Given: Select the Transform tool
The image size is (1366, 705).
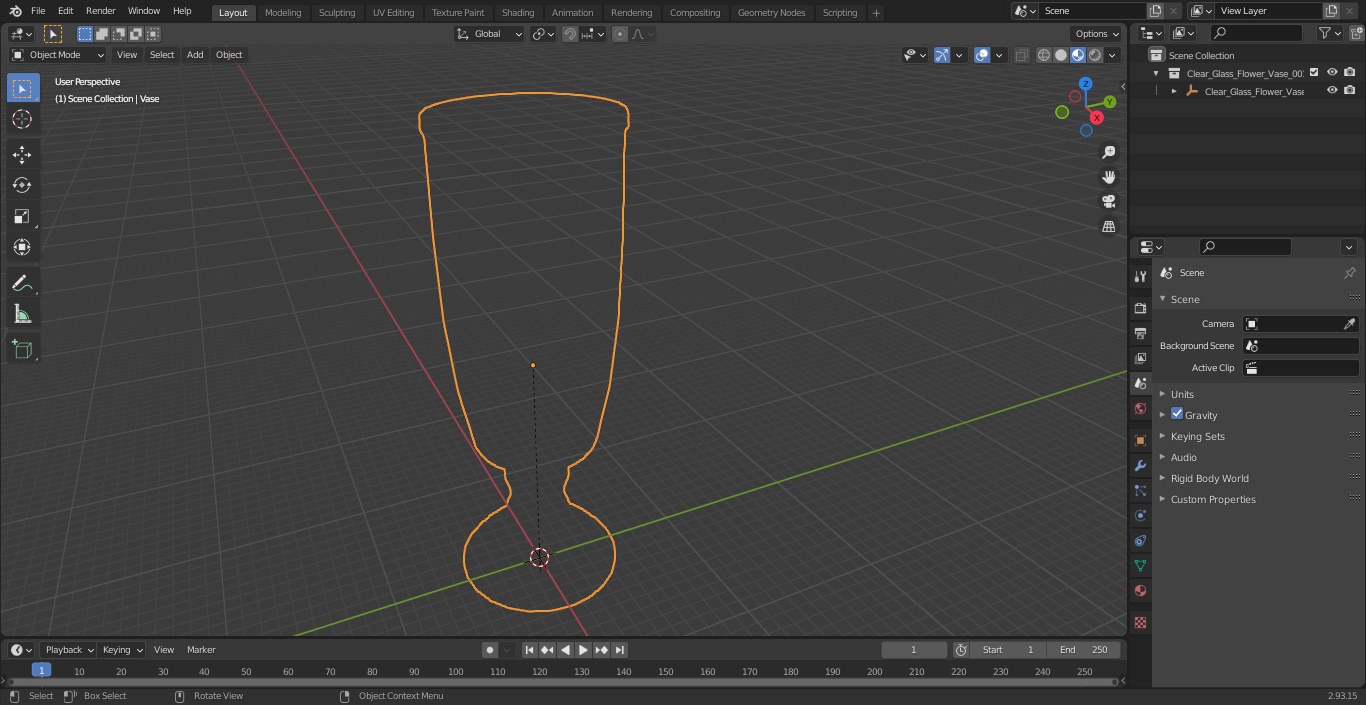Looking at the screenshot, I should [22, 247].
